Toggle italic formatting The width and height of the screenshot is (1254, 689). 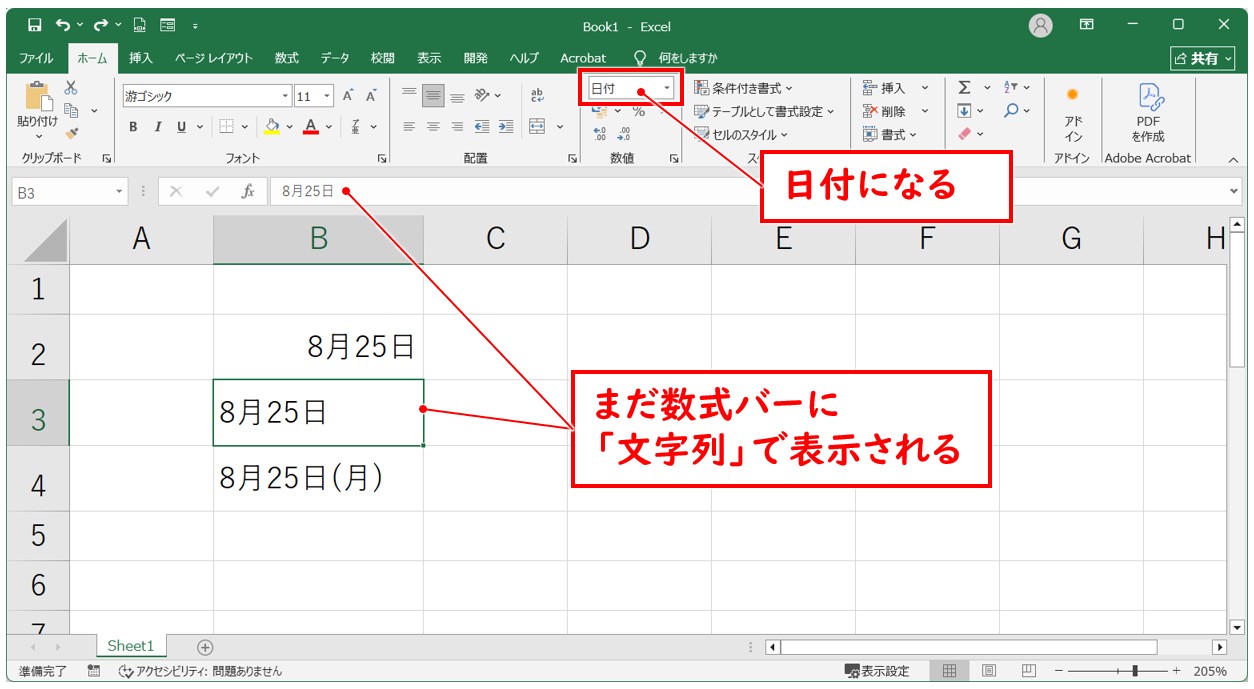pyautogui.click(x=157, y=127)
